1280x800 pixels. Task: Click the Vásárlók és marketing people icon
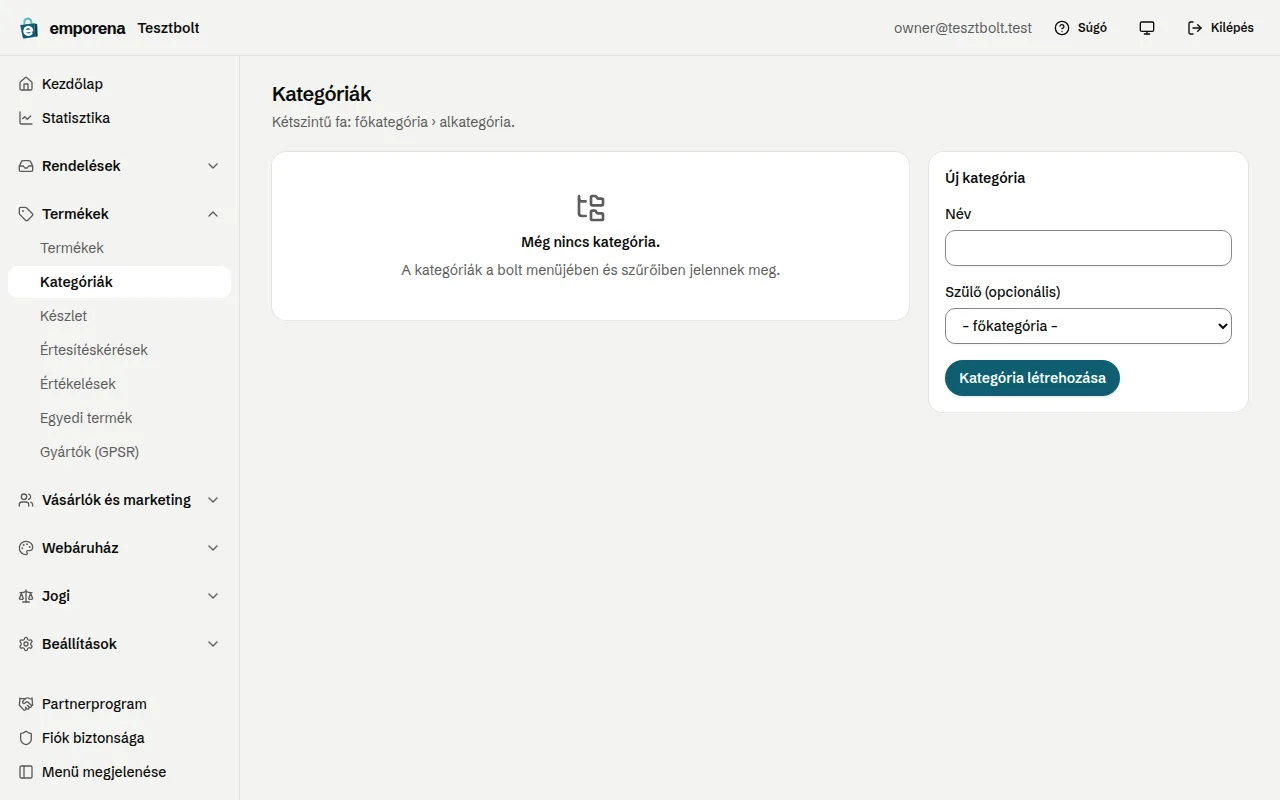(x=26, y=500)
